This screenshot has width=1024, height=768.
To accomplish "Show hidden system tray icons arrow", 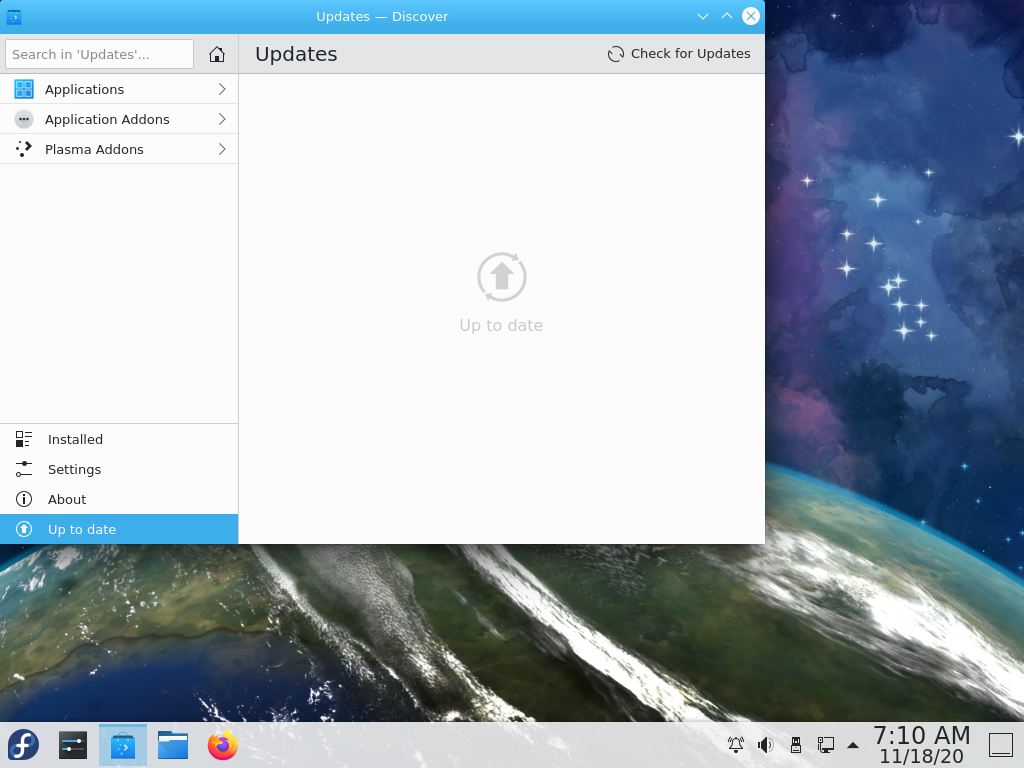I will point(853,745).
